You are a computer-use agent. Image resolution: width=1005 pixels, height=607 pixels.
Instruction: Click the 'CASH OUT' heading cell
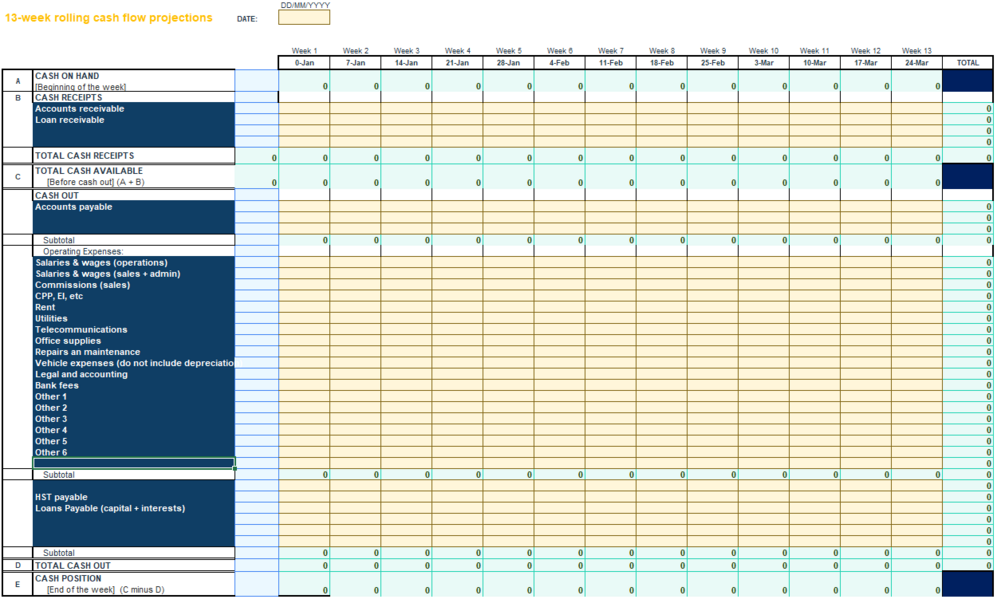pos(134,195)
